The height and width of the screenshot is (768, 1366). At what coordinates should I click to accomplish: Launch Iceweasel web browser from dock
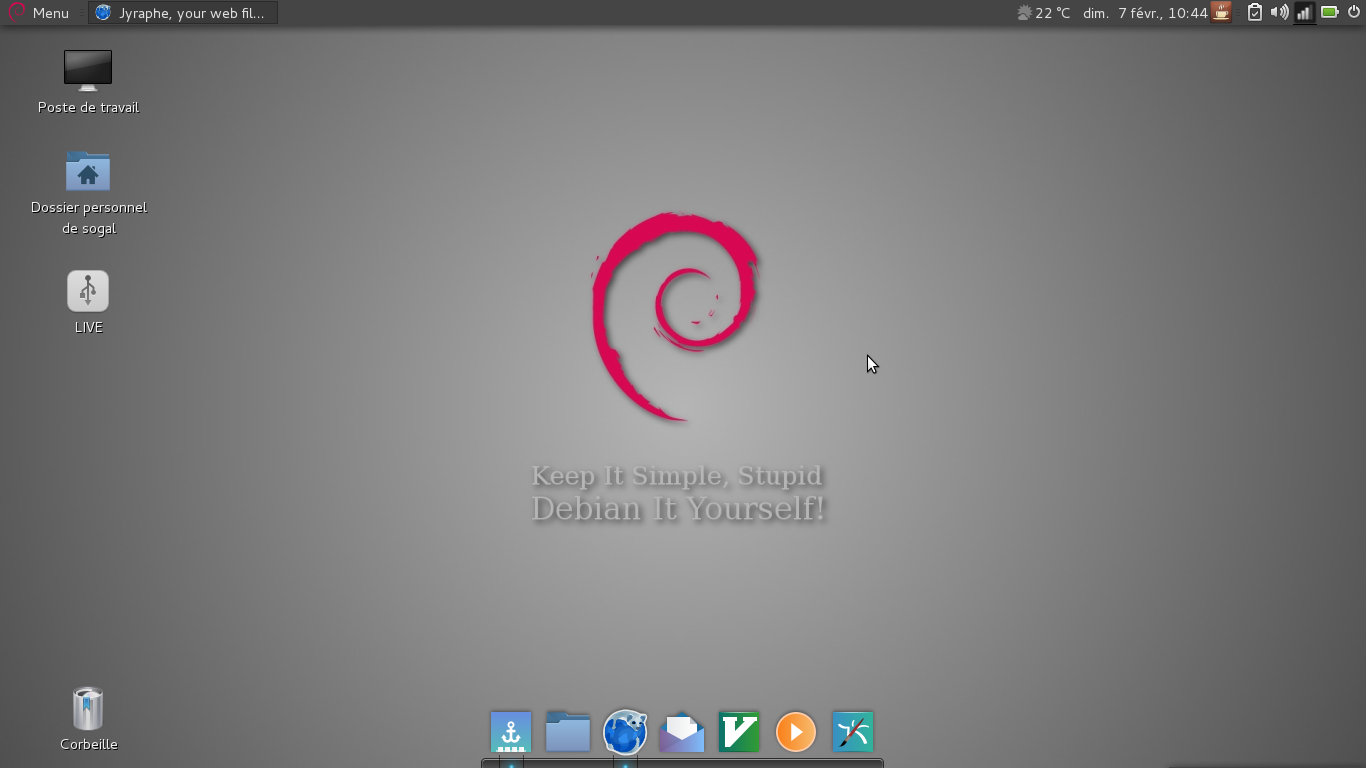point(625,732)
